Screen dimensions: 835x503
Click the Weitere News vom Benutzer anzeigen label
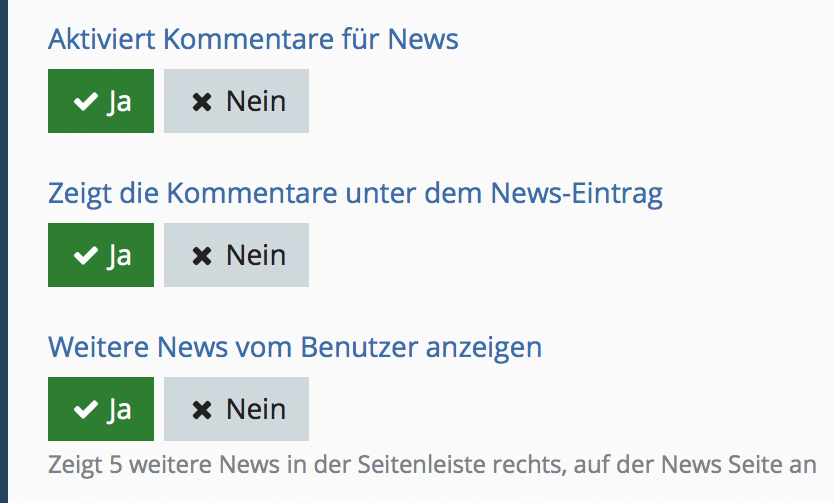click(x=295, y=347)
